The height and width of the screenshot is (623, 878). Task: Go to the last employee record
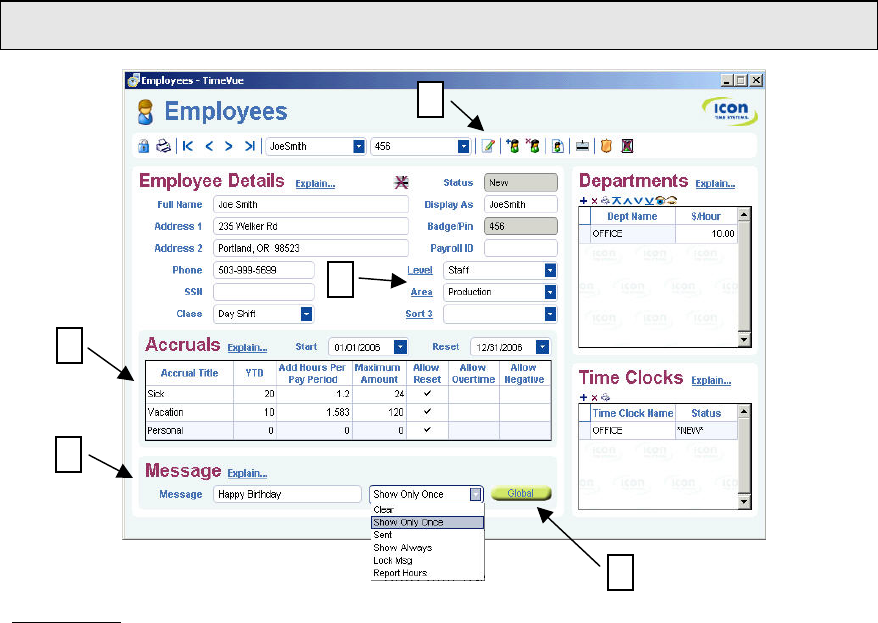(x=250, y=146)
